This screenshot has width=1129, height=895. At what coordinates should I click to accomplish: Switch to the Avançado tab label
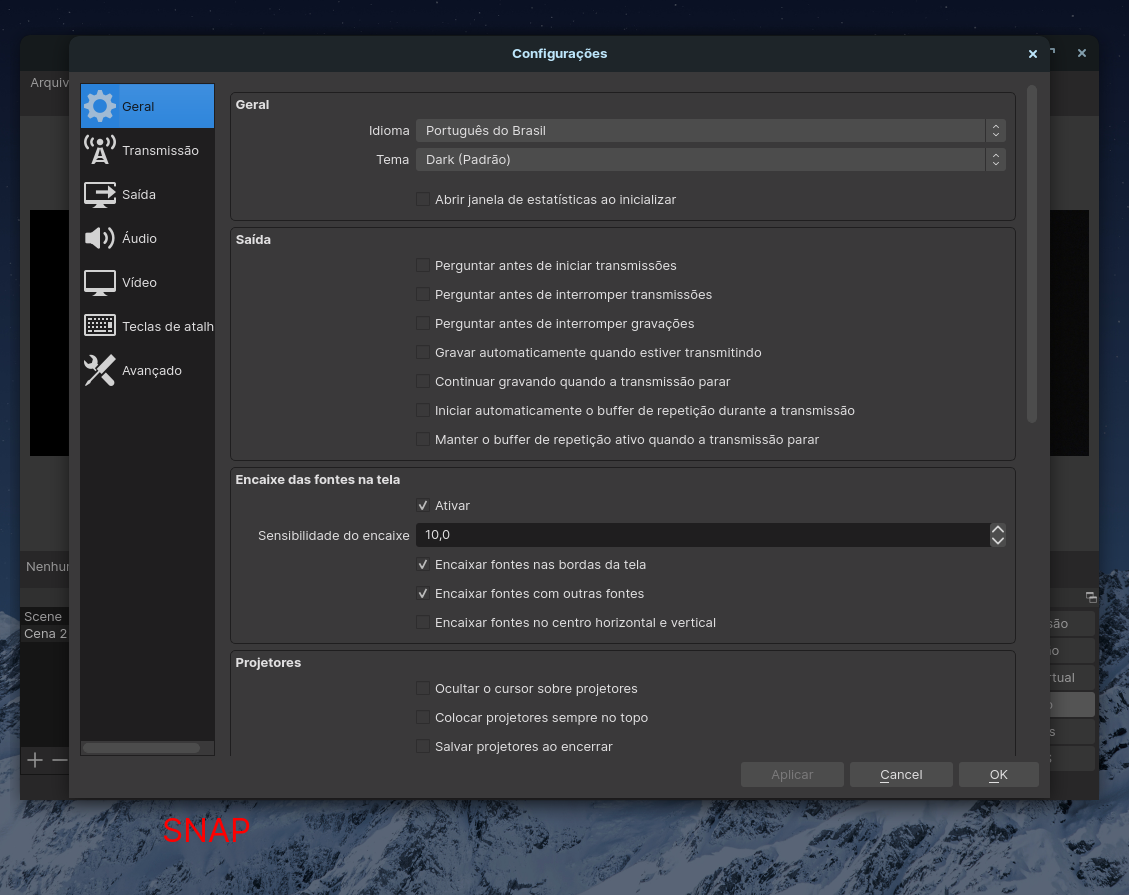pos(151,371)
